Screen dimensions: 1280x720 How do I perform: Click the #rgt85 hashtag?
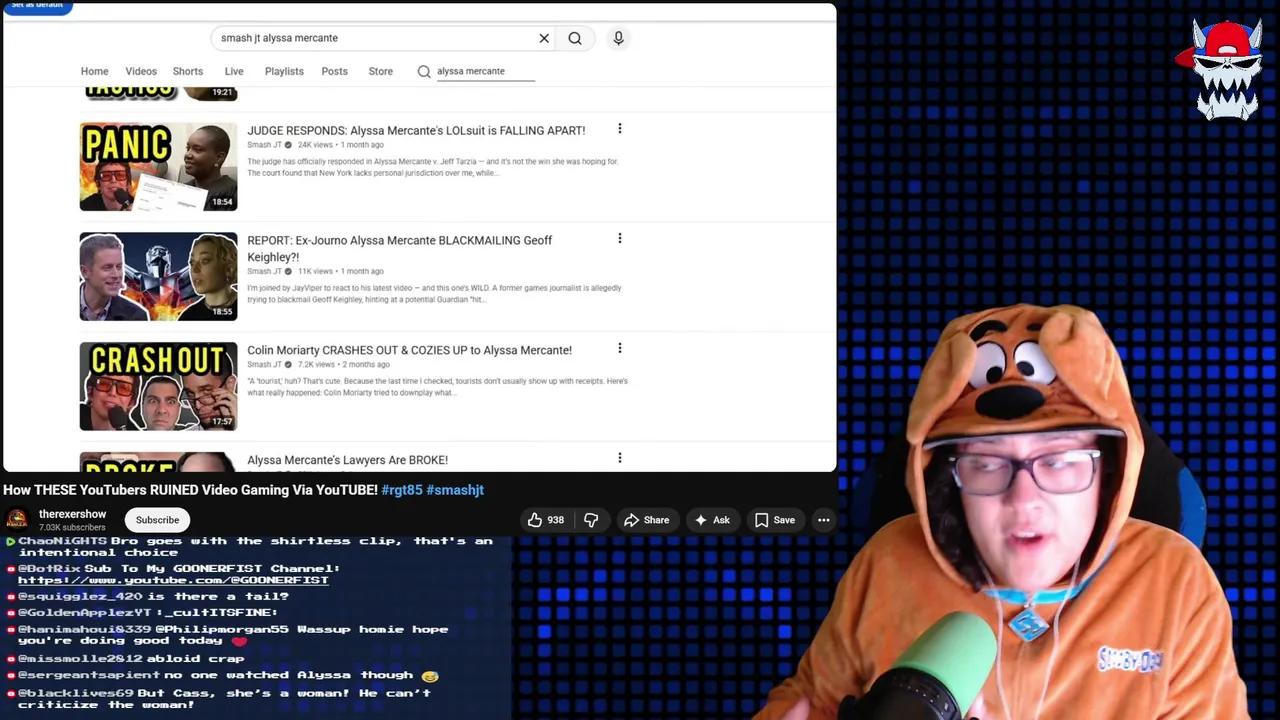pos(401,490)
